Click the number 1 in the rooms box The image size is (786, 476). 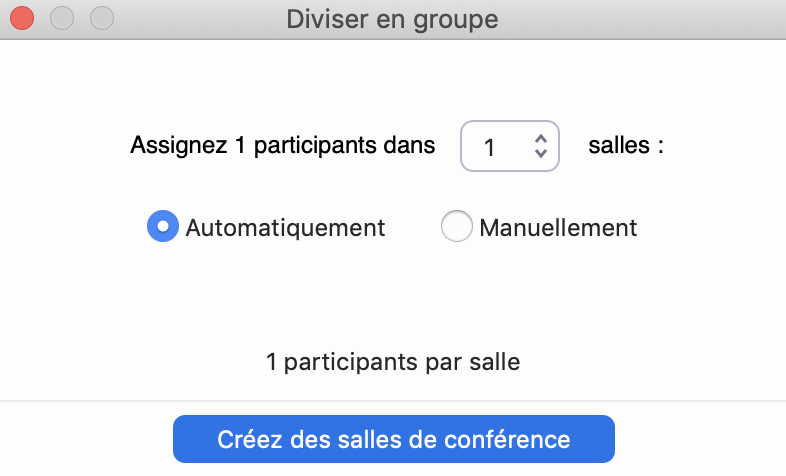click(x=489, y=148)
